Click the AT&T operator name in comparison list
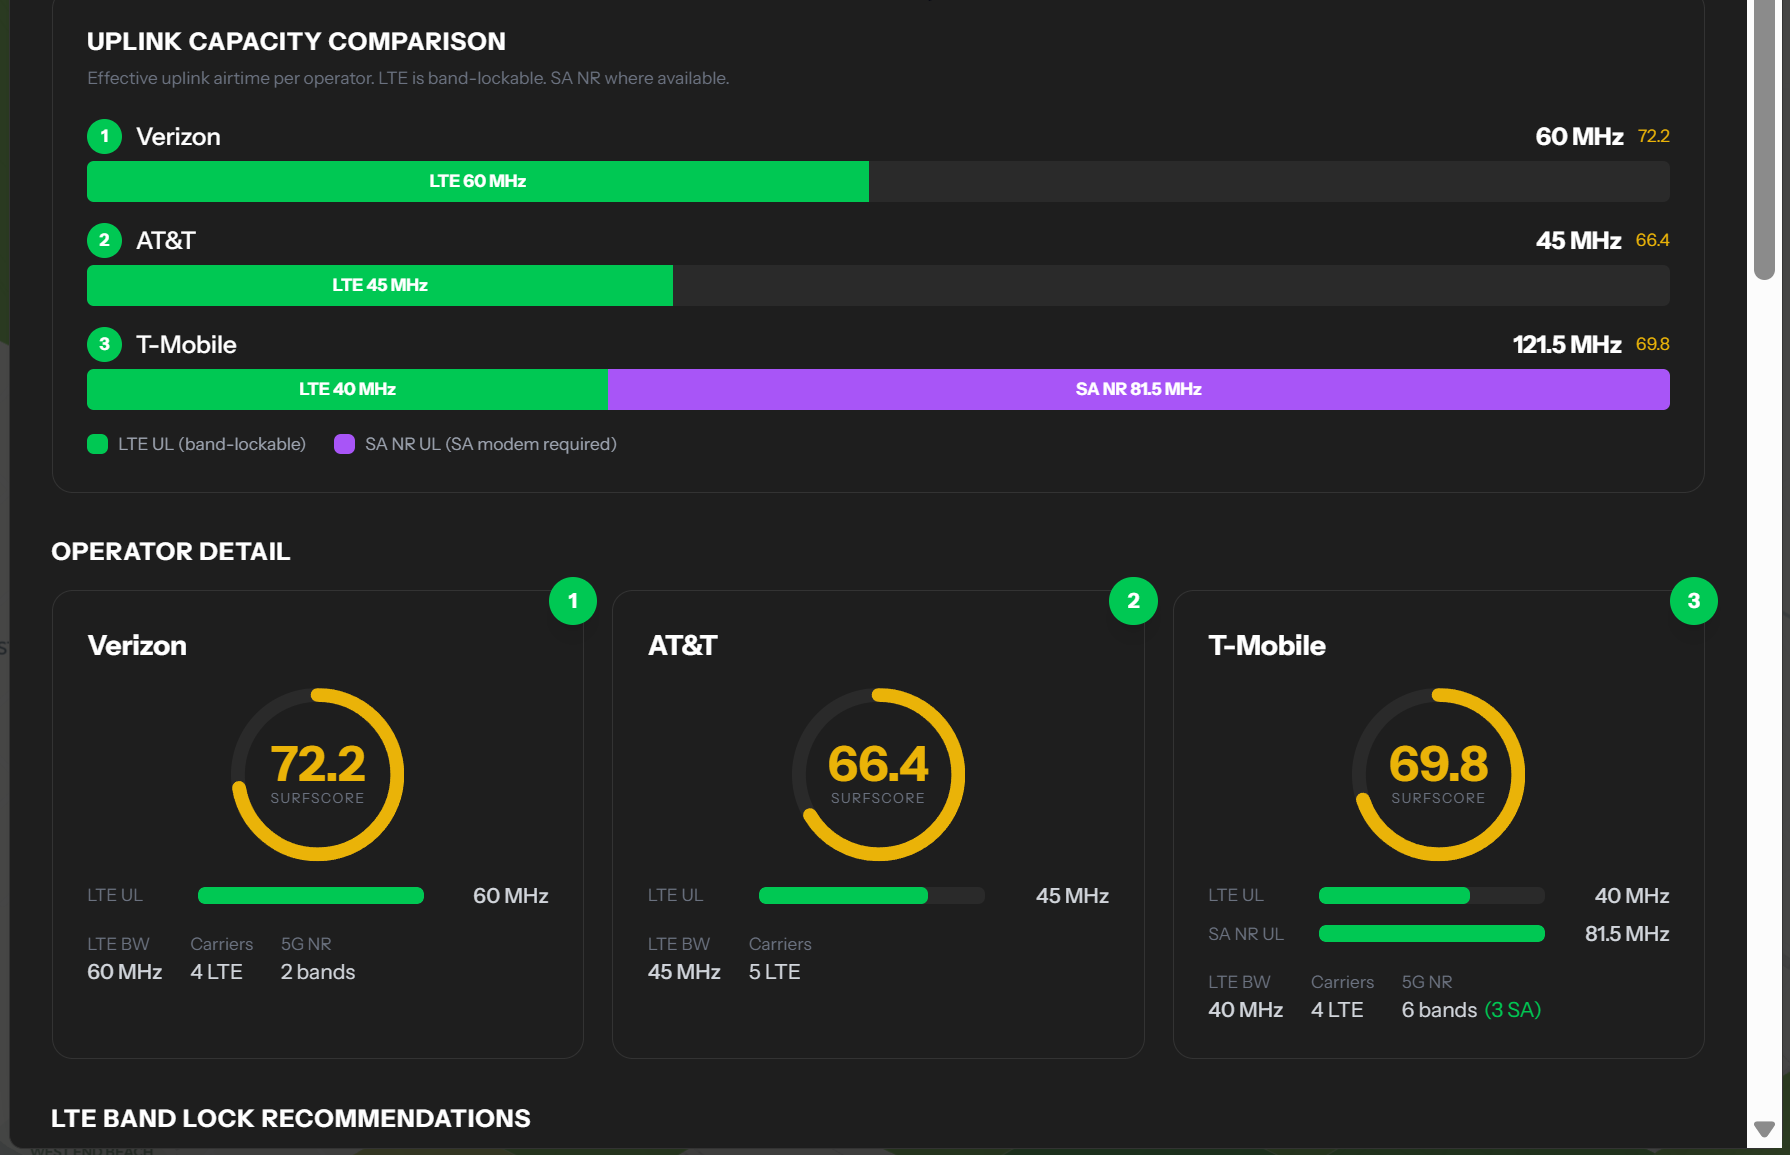This screenshot has width=1790, height=1155. coord(166,241)
